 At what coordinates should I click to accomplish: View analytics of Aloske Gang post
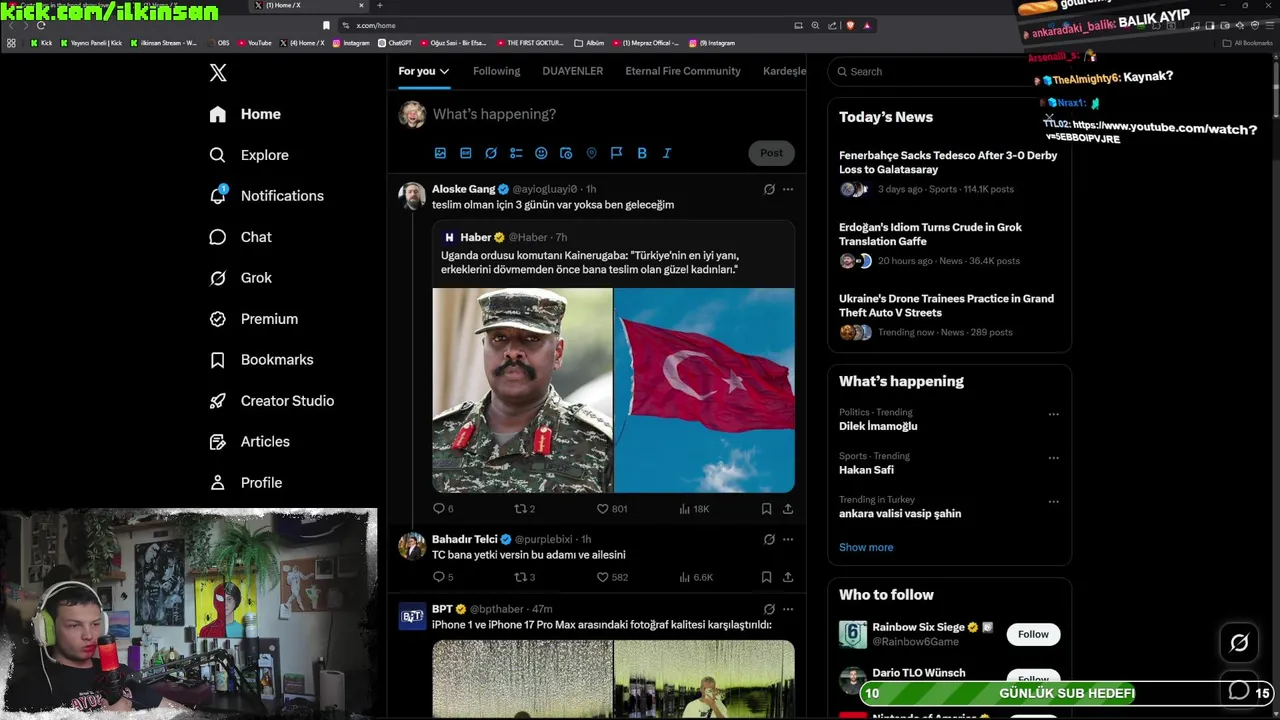click(694, 509)
